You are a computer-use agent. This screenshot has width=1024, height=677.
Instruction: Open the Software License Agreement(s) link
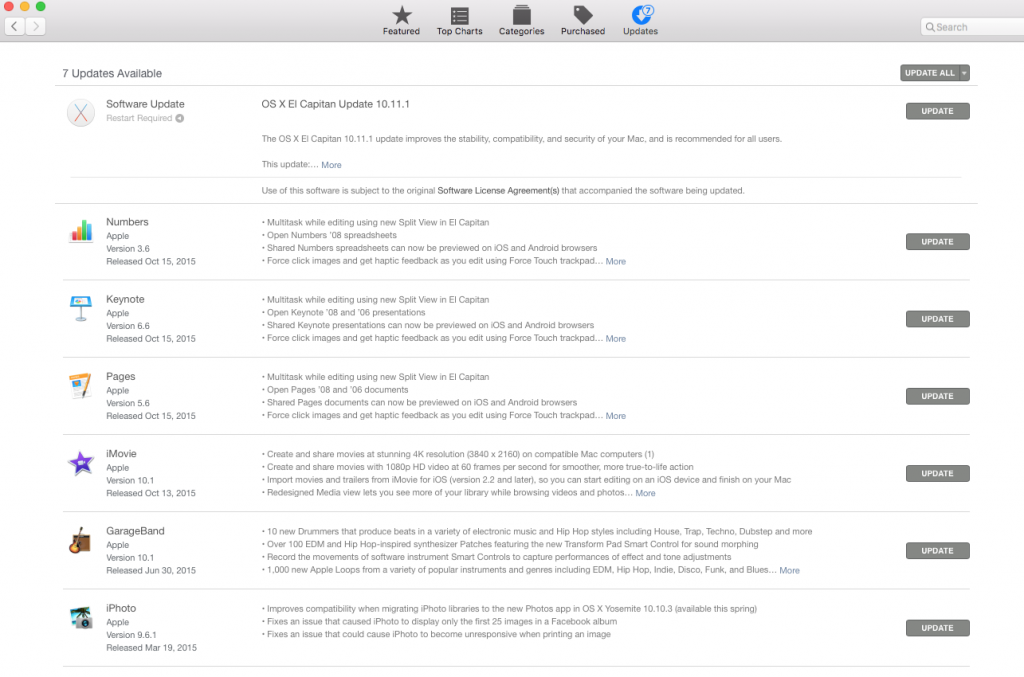tap(498, 191)
